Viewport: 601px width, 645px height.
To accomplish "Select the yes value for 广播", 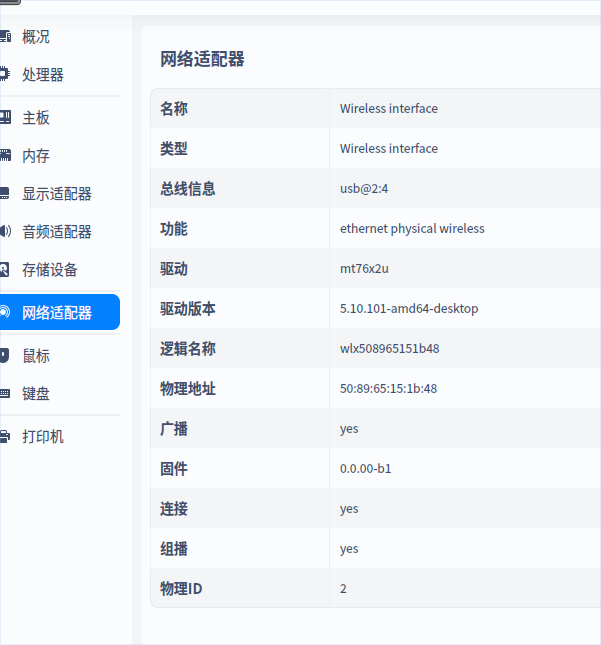I will (x=349, y=429).
